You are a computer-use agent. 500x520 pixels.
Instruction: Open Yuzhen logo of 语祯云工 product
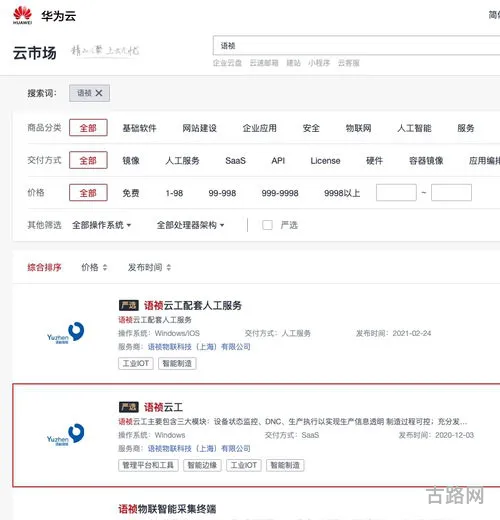coord(66,435)
